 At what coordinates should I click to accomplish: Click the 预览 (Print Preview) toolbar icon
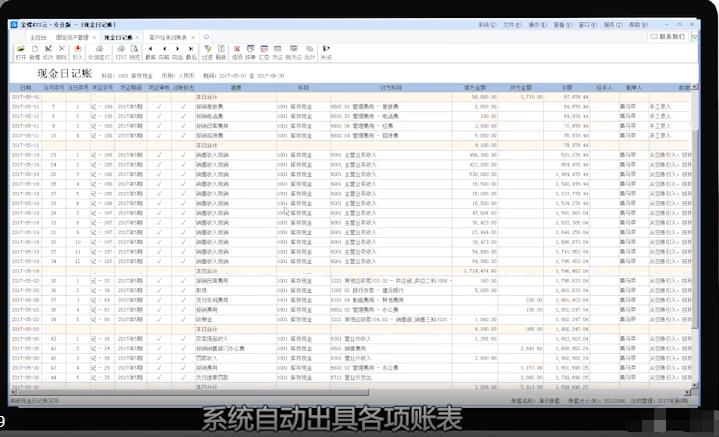[x=135, y=52]
